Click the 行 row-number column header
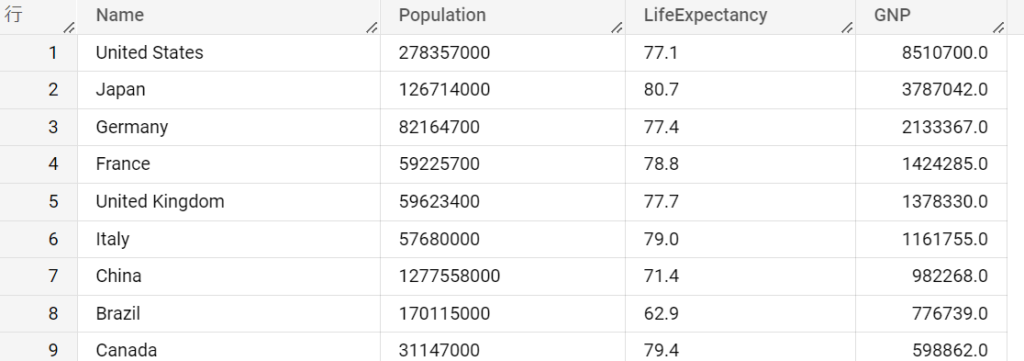 coord(39,16)
